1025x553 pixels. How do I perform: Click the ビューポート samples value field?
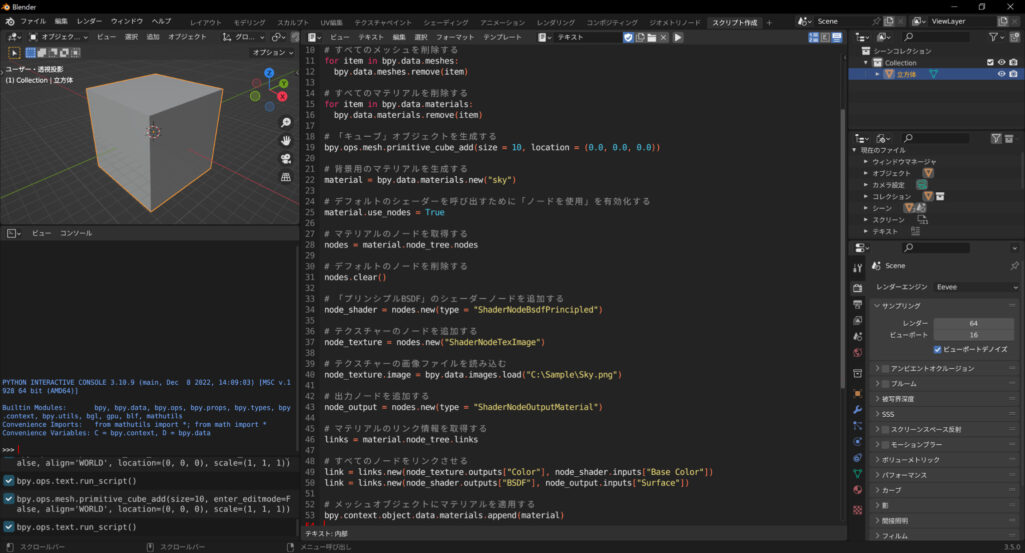[x=973, y=335]
